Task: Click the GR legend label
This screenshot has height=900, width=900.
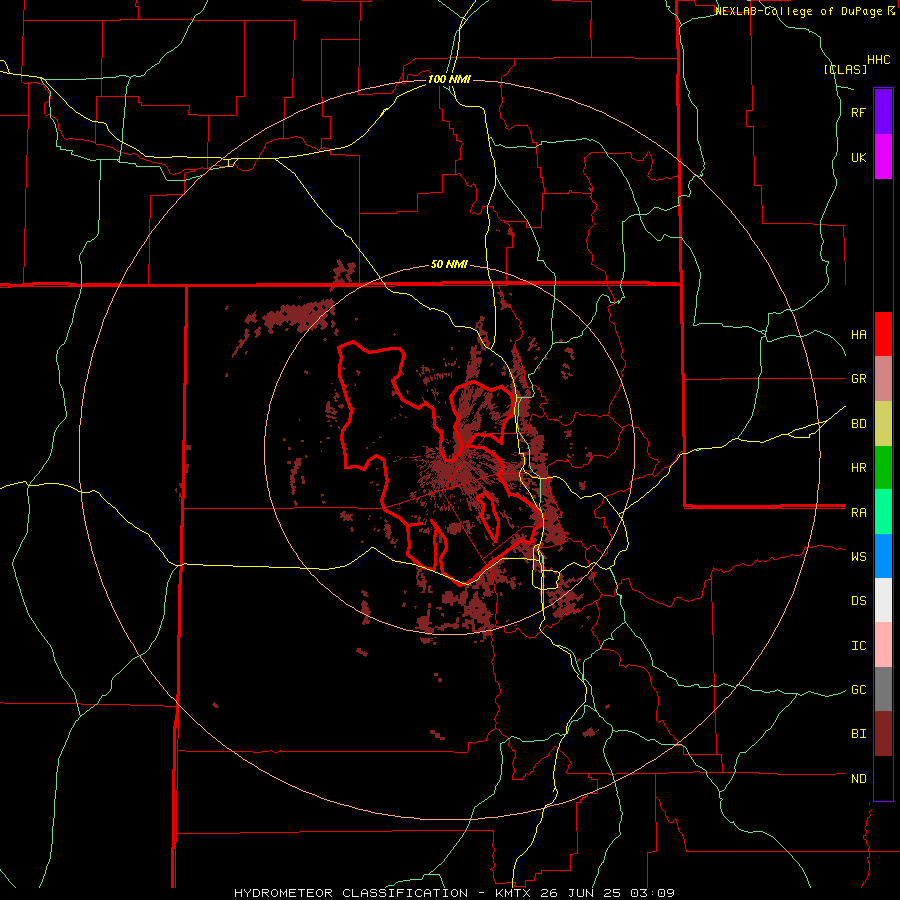Action: pos(859,379)
